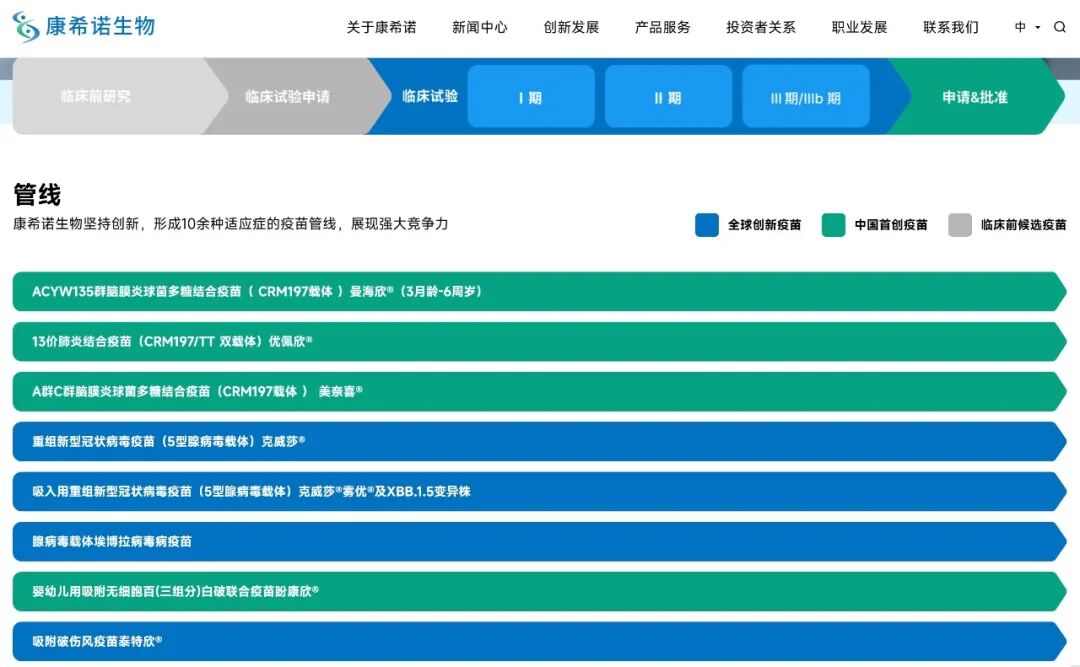This screenshot has width=1080, height=667.
Task: Open the 关于康希诺 menu
Action: pyautogui.click(x=382, y=27)
